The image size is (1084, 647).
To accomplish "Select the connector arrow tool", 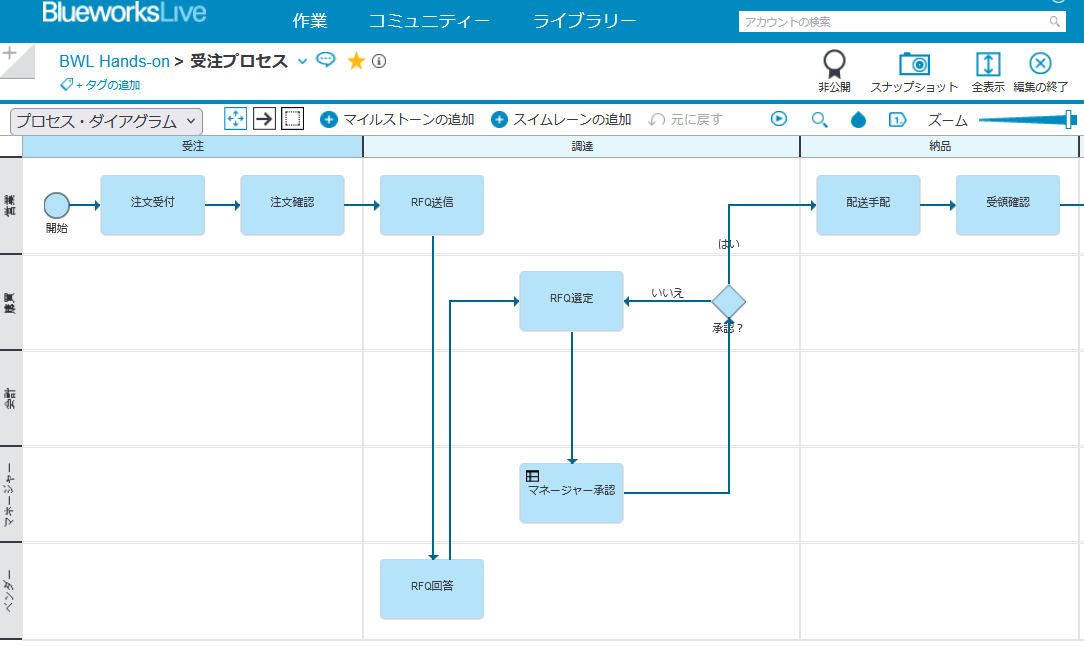I will pos(263,119).
